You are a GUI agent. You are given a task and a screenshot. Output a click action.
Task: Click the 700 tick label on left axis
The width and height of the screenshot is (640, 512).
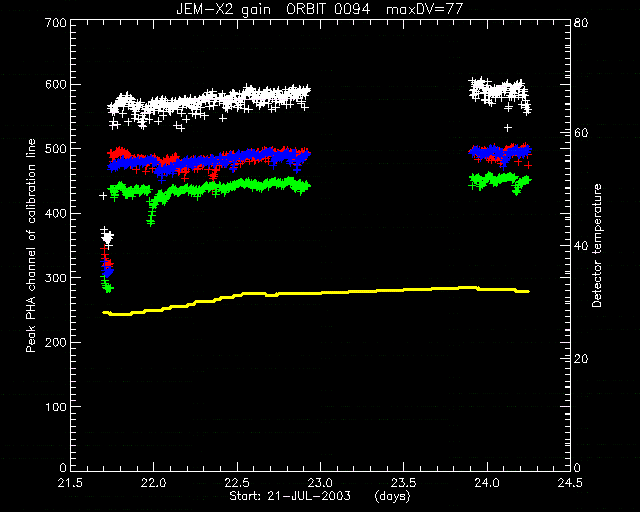55,23
